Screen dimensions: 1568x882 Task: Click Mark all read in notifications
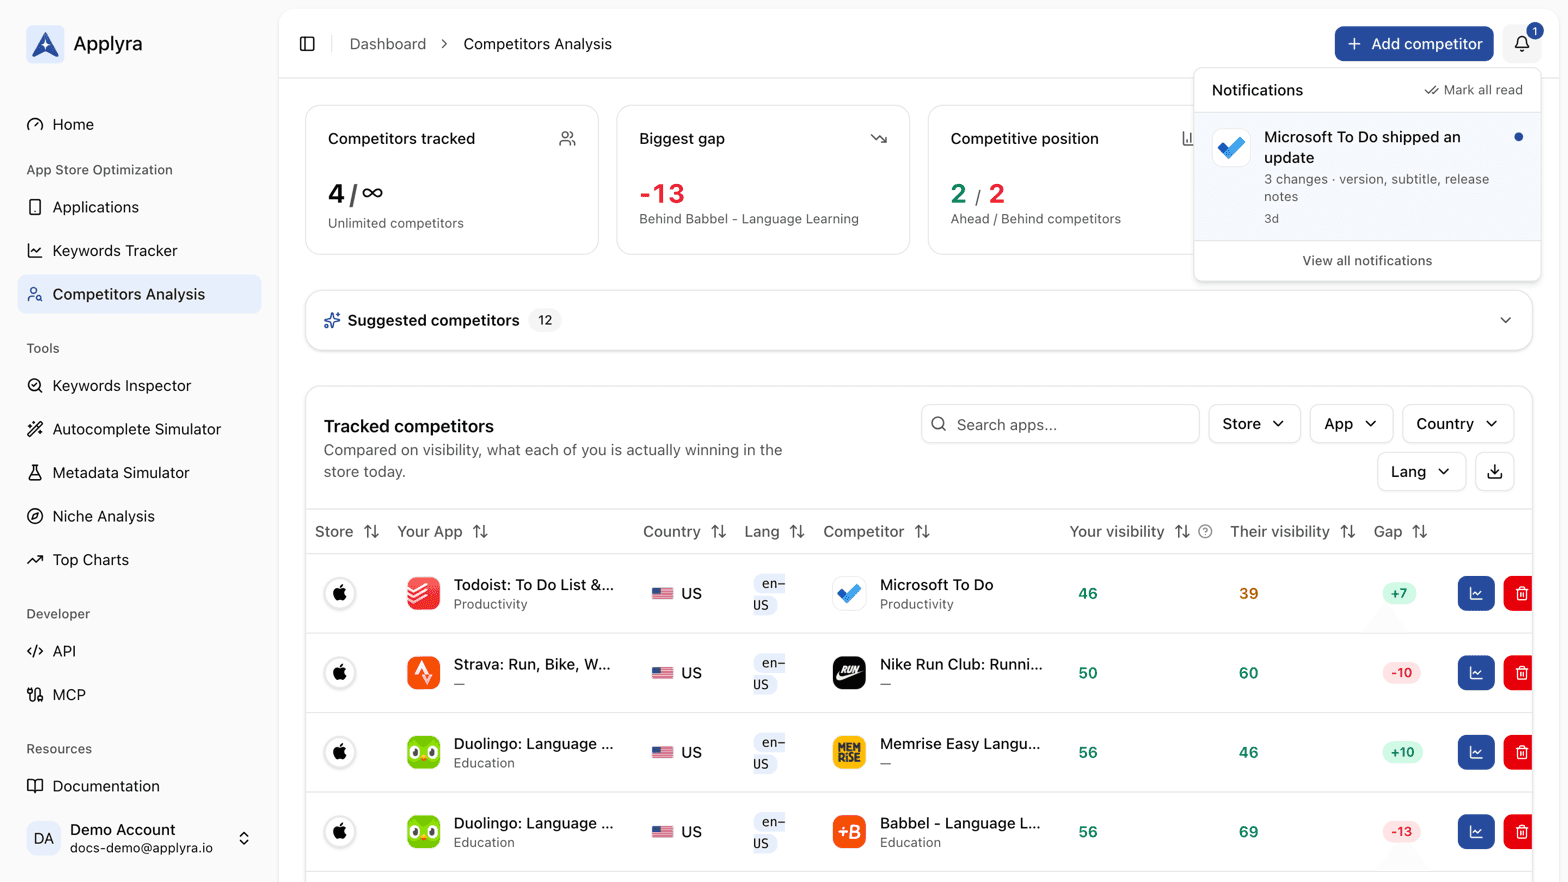tap(1473, 90)
